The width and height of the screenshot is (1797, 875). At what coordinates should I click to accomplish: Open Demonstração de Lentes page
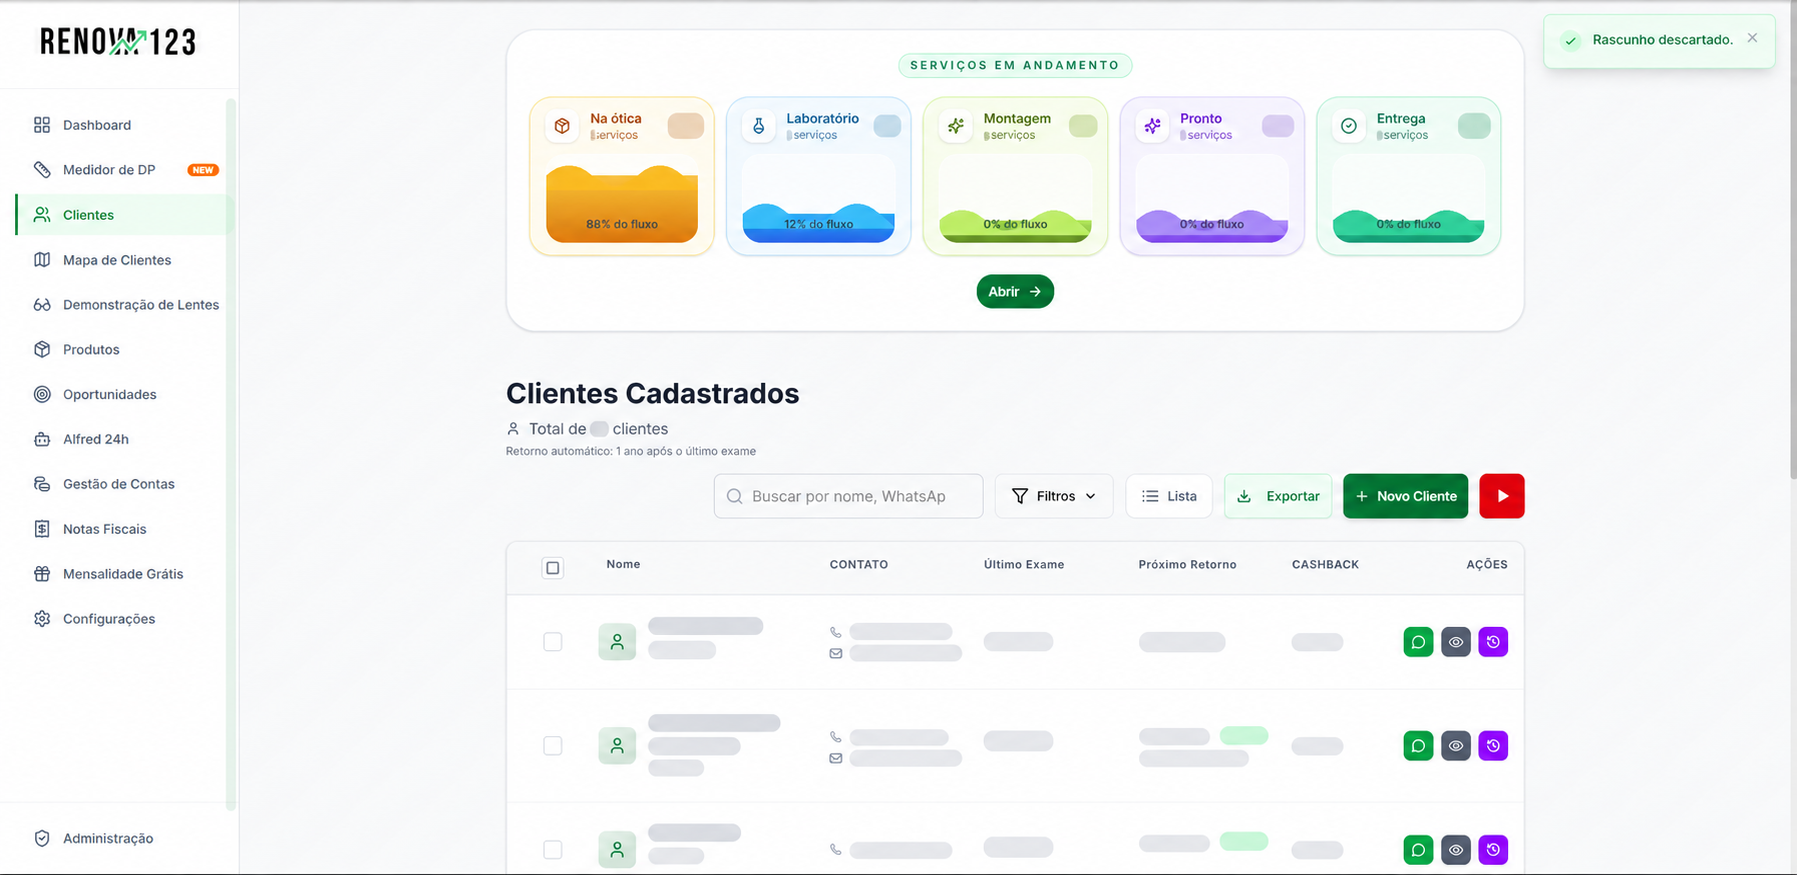pos(124,305)
